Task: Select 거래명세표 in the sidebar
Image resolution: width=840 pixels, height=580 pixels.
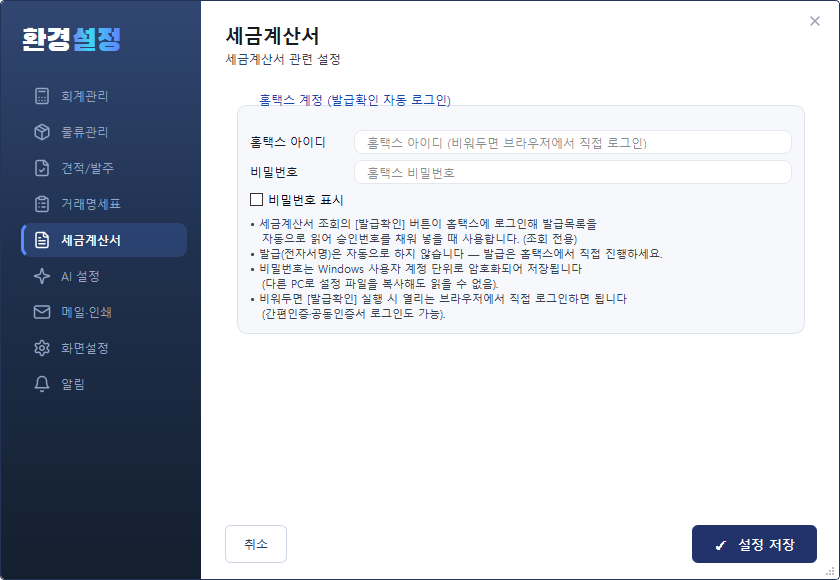Action: (x=104, y=204)
